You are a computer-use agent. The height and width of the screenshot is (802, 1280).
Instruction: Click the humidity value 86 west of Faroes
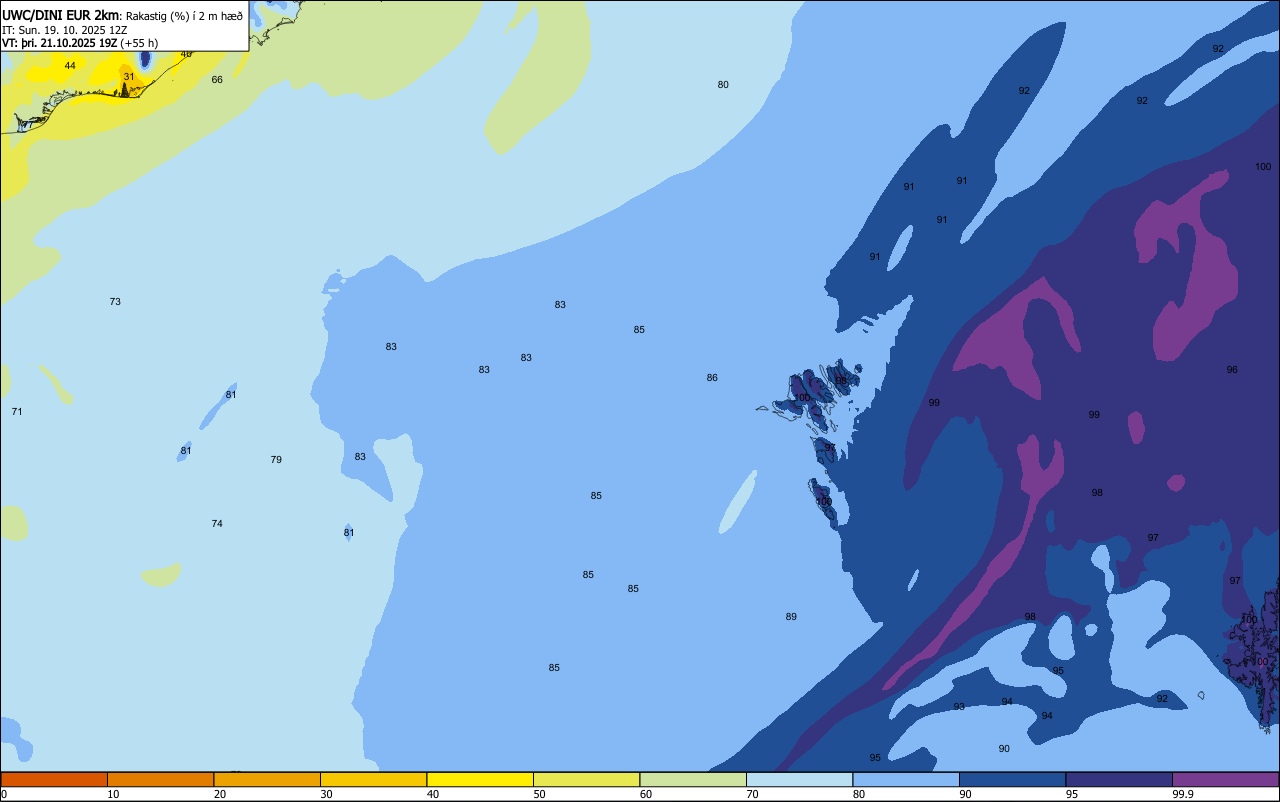pyautogui.click(x=712, y=378)
